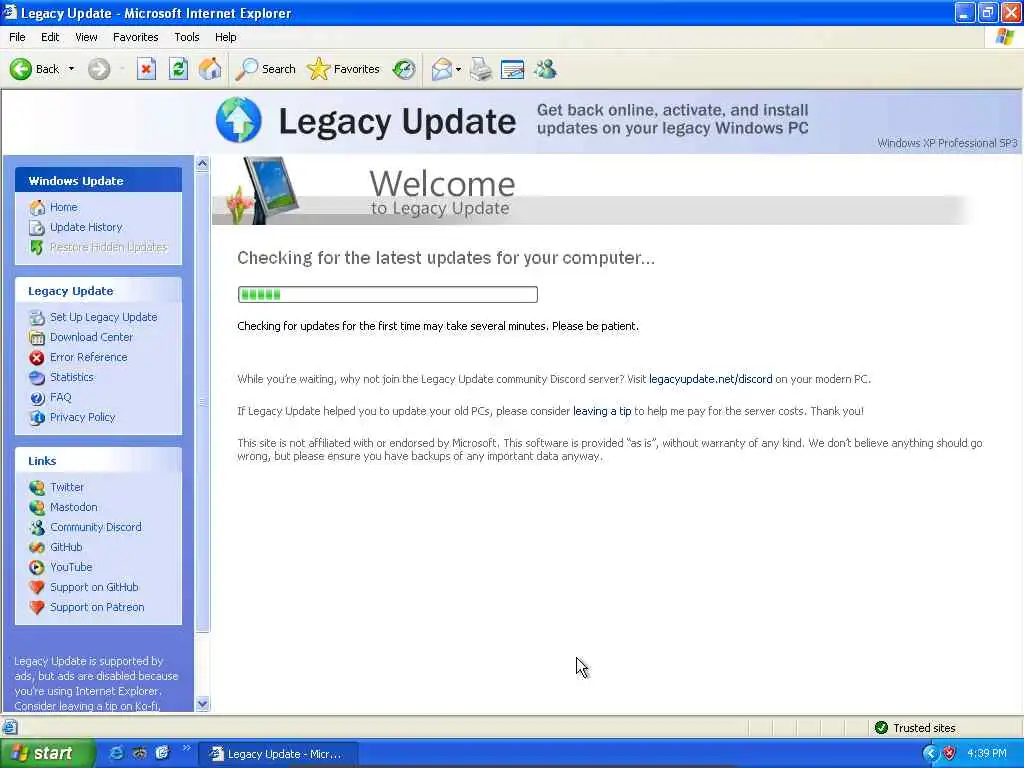Open the Help menu

point(226,37)
